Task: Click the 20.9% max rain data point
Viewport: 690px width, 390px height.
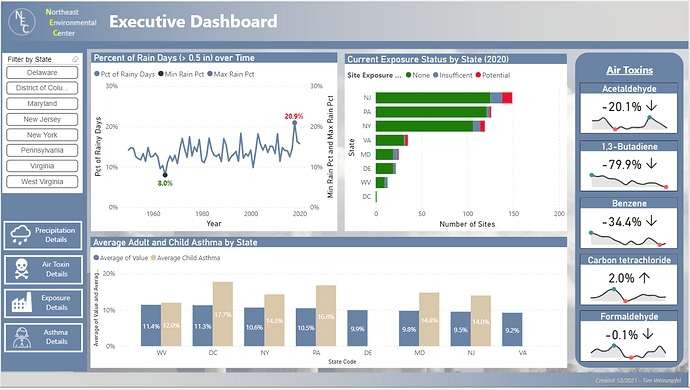Action: coord(295,123)
